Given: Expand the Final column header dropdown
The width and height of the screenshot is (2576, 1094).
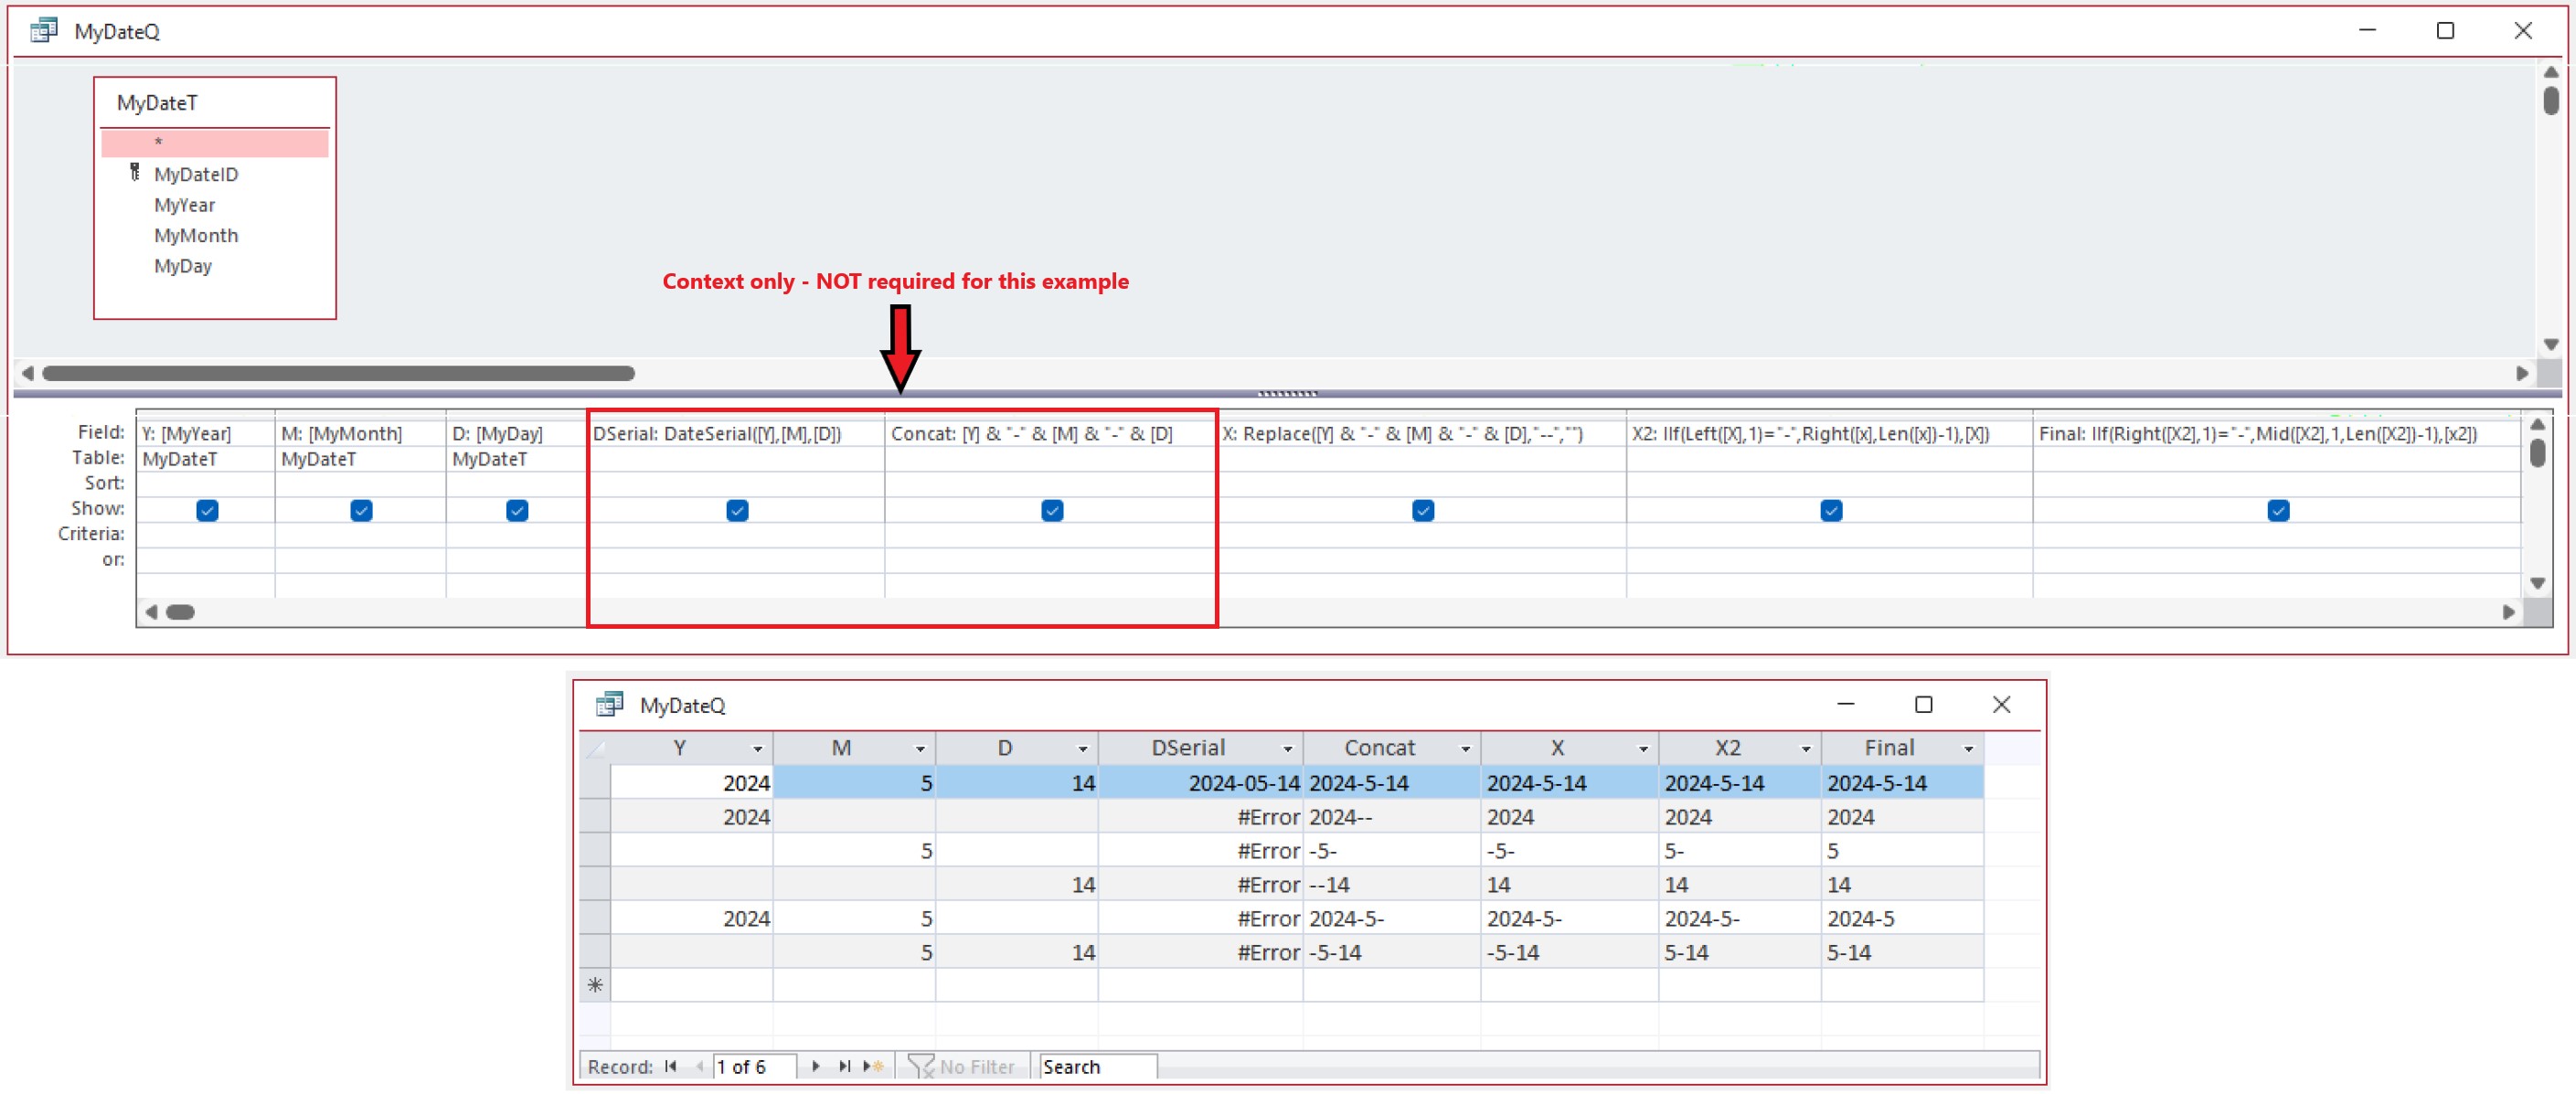Looking at the screenshot, I should click(1968, 748).
